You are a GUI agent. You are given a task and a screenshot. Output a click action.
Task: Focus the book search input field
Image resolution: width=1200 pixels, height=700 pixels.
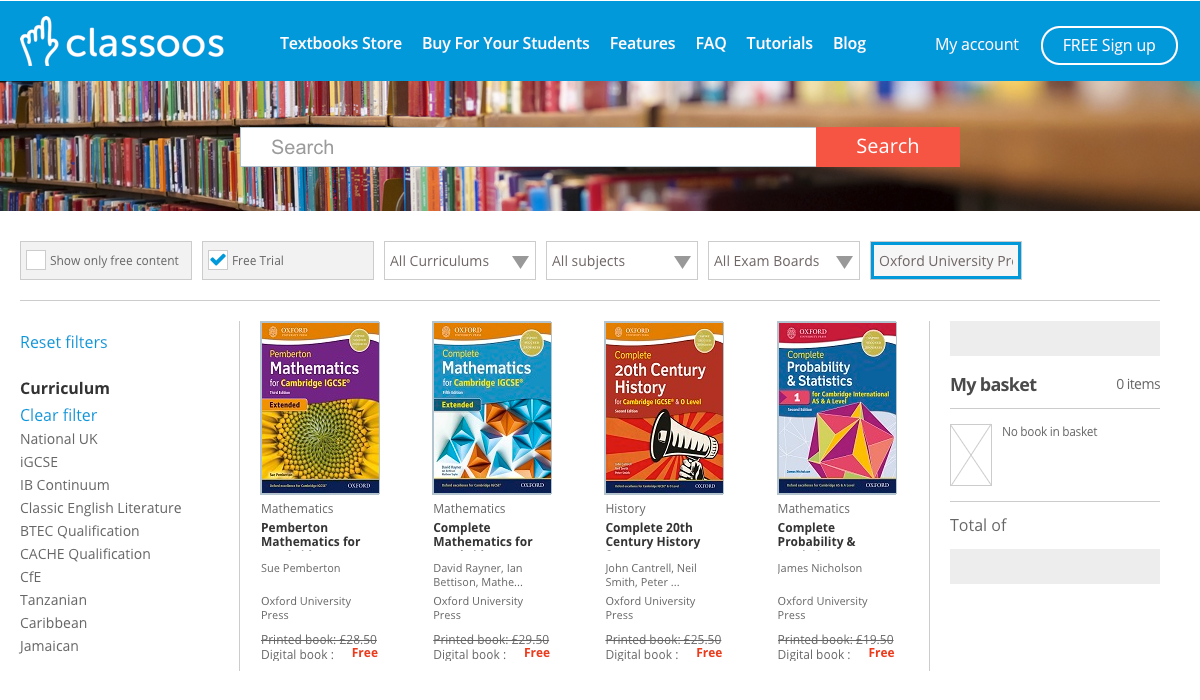[528, 147]
